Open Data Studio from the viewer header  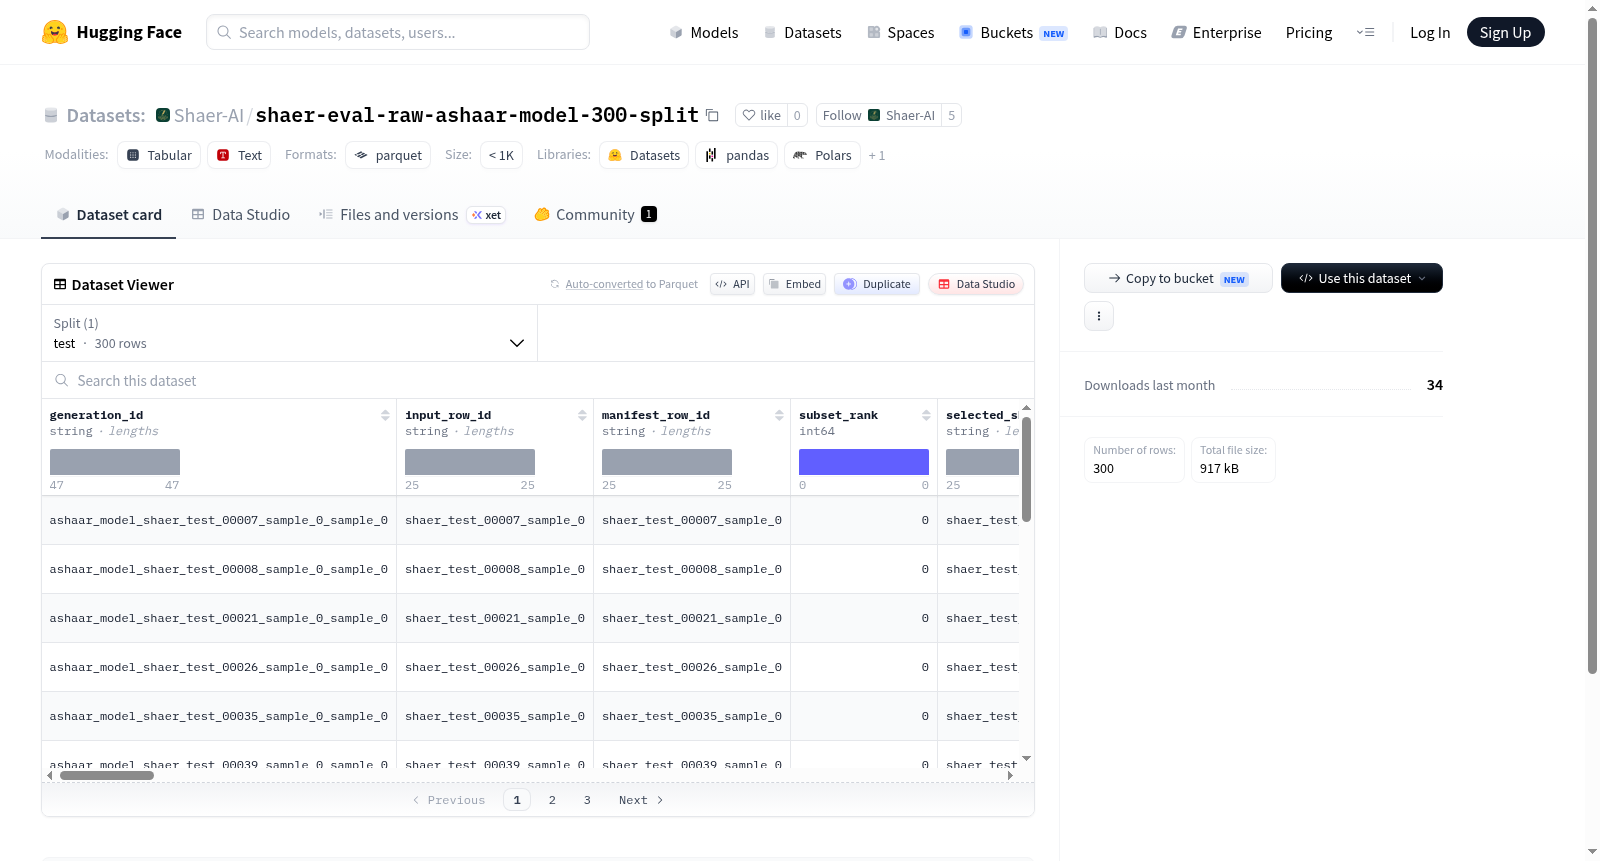(x=976, y=284)
